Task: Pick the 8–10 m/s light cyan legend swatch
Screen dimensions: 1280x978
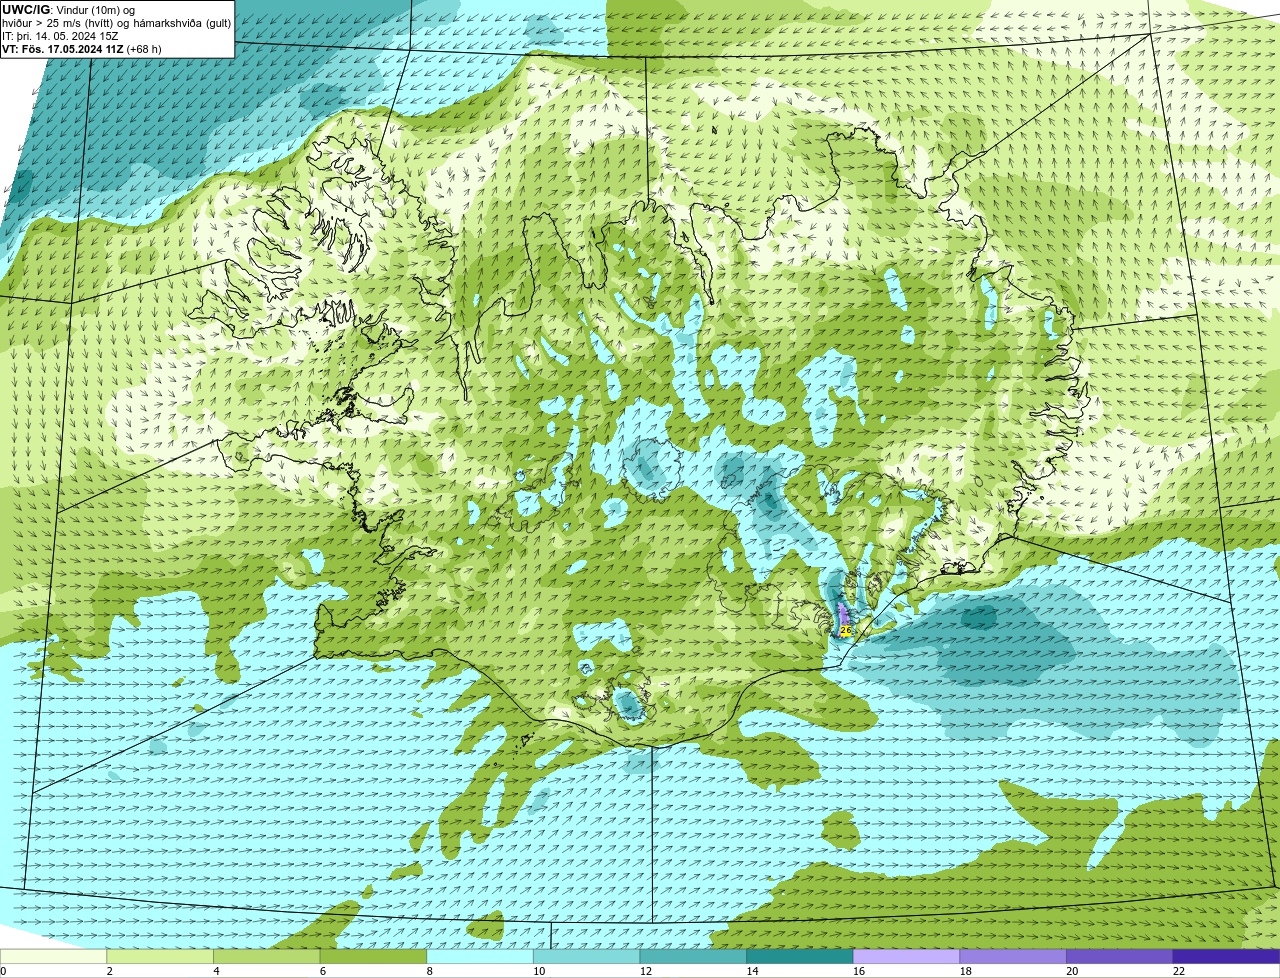Action: [480, 956]
